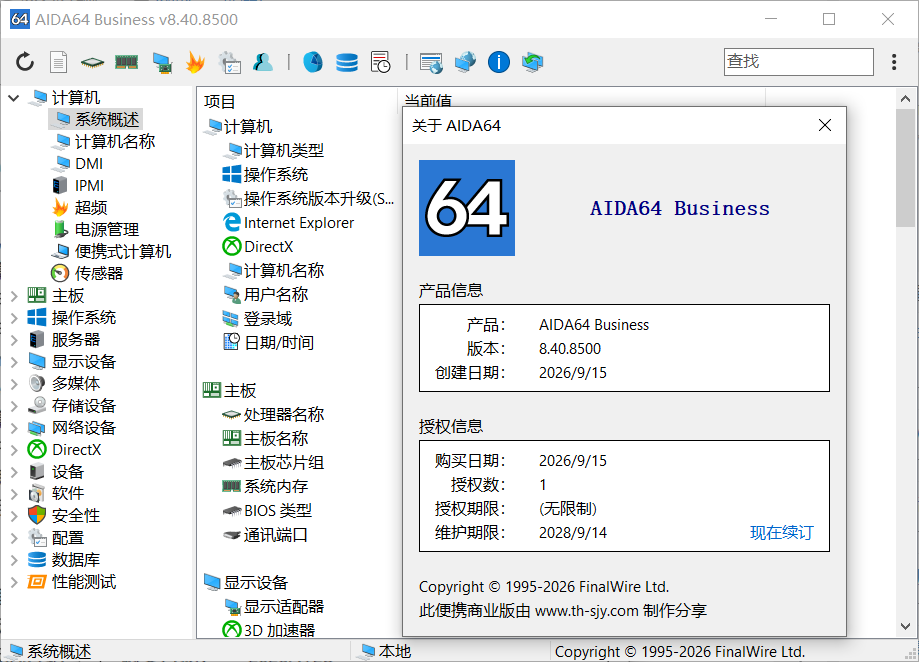Image resolution: width=919 pixels, height=662 pixels.
Task: Click the CPU chip toolbar icon
Action: (x=92, y=62)
